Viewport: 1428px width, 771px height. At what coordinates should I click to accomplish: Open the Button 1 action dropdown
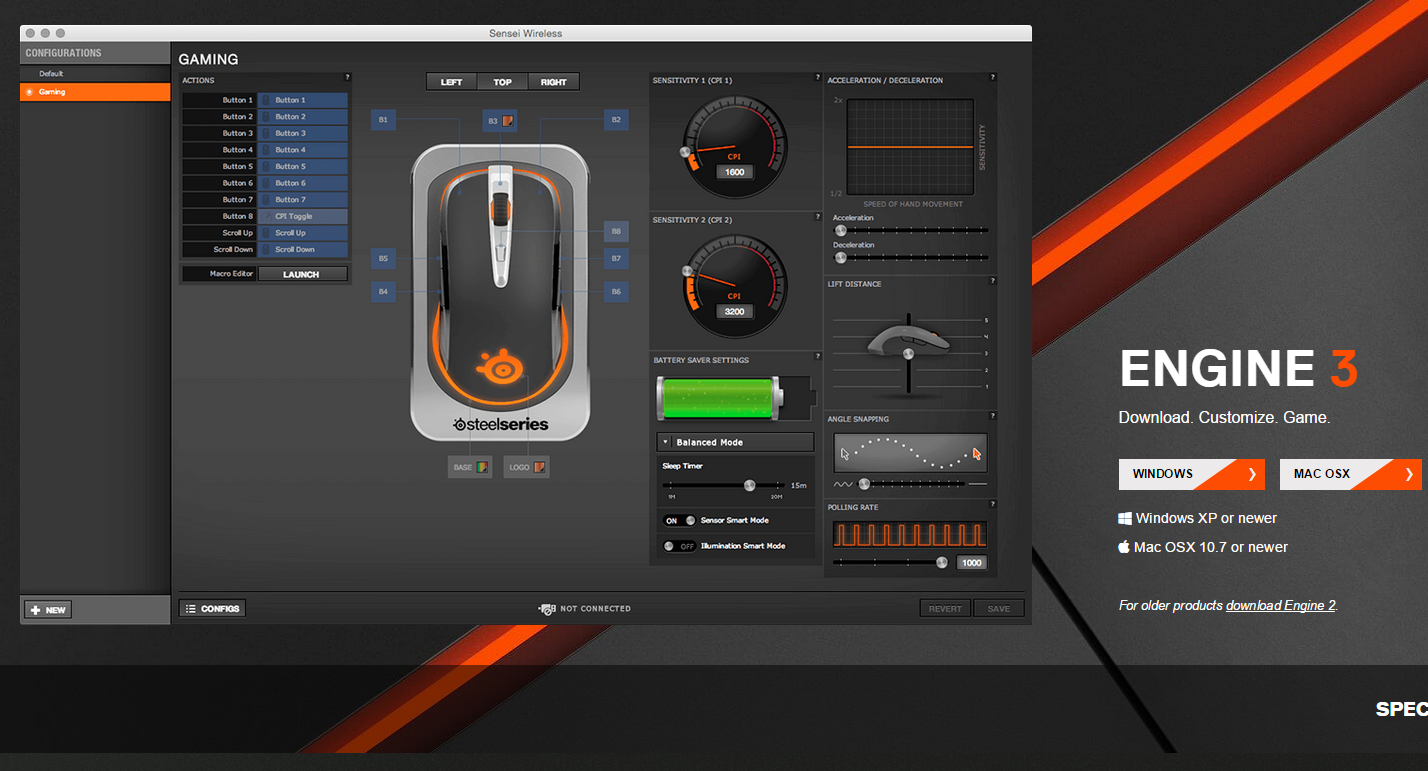(303, 100)
